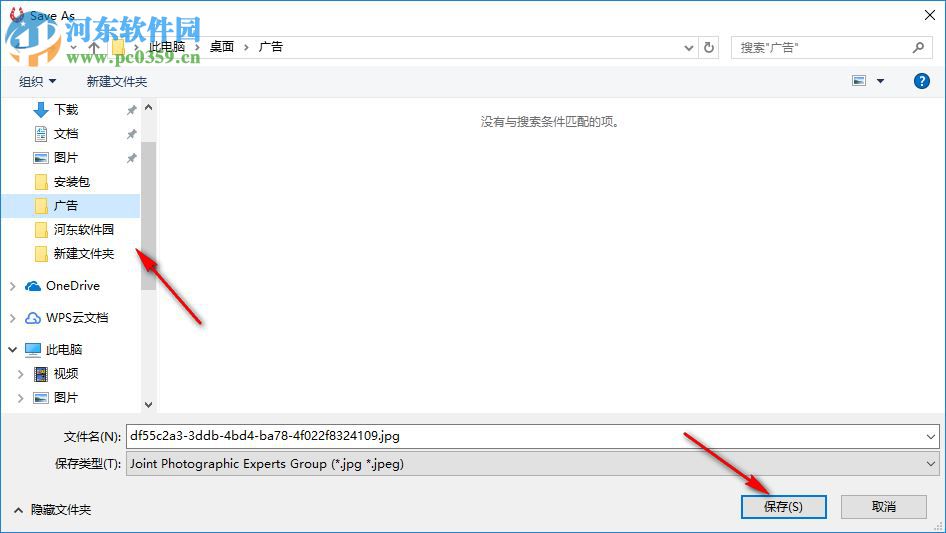Click the OneDrive cloud icon
The height and width of the screenshot is (533, 946).
[33, 286]
